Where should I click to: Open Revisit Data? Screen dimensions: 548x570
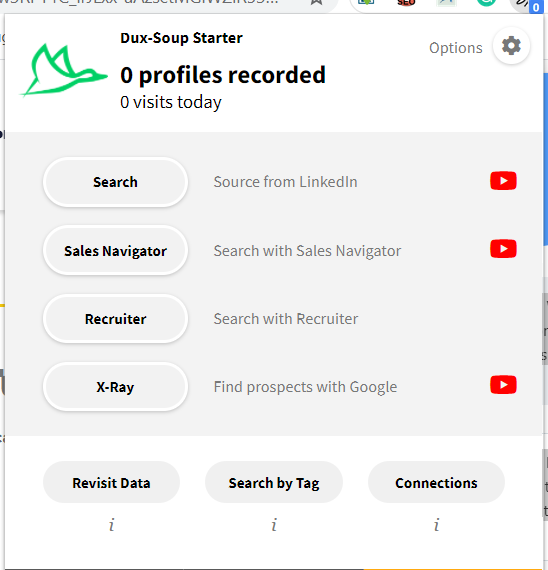[111, 482]
